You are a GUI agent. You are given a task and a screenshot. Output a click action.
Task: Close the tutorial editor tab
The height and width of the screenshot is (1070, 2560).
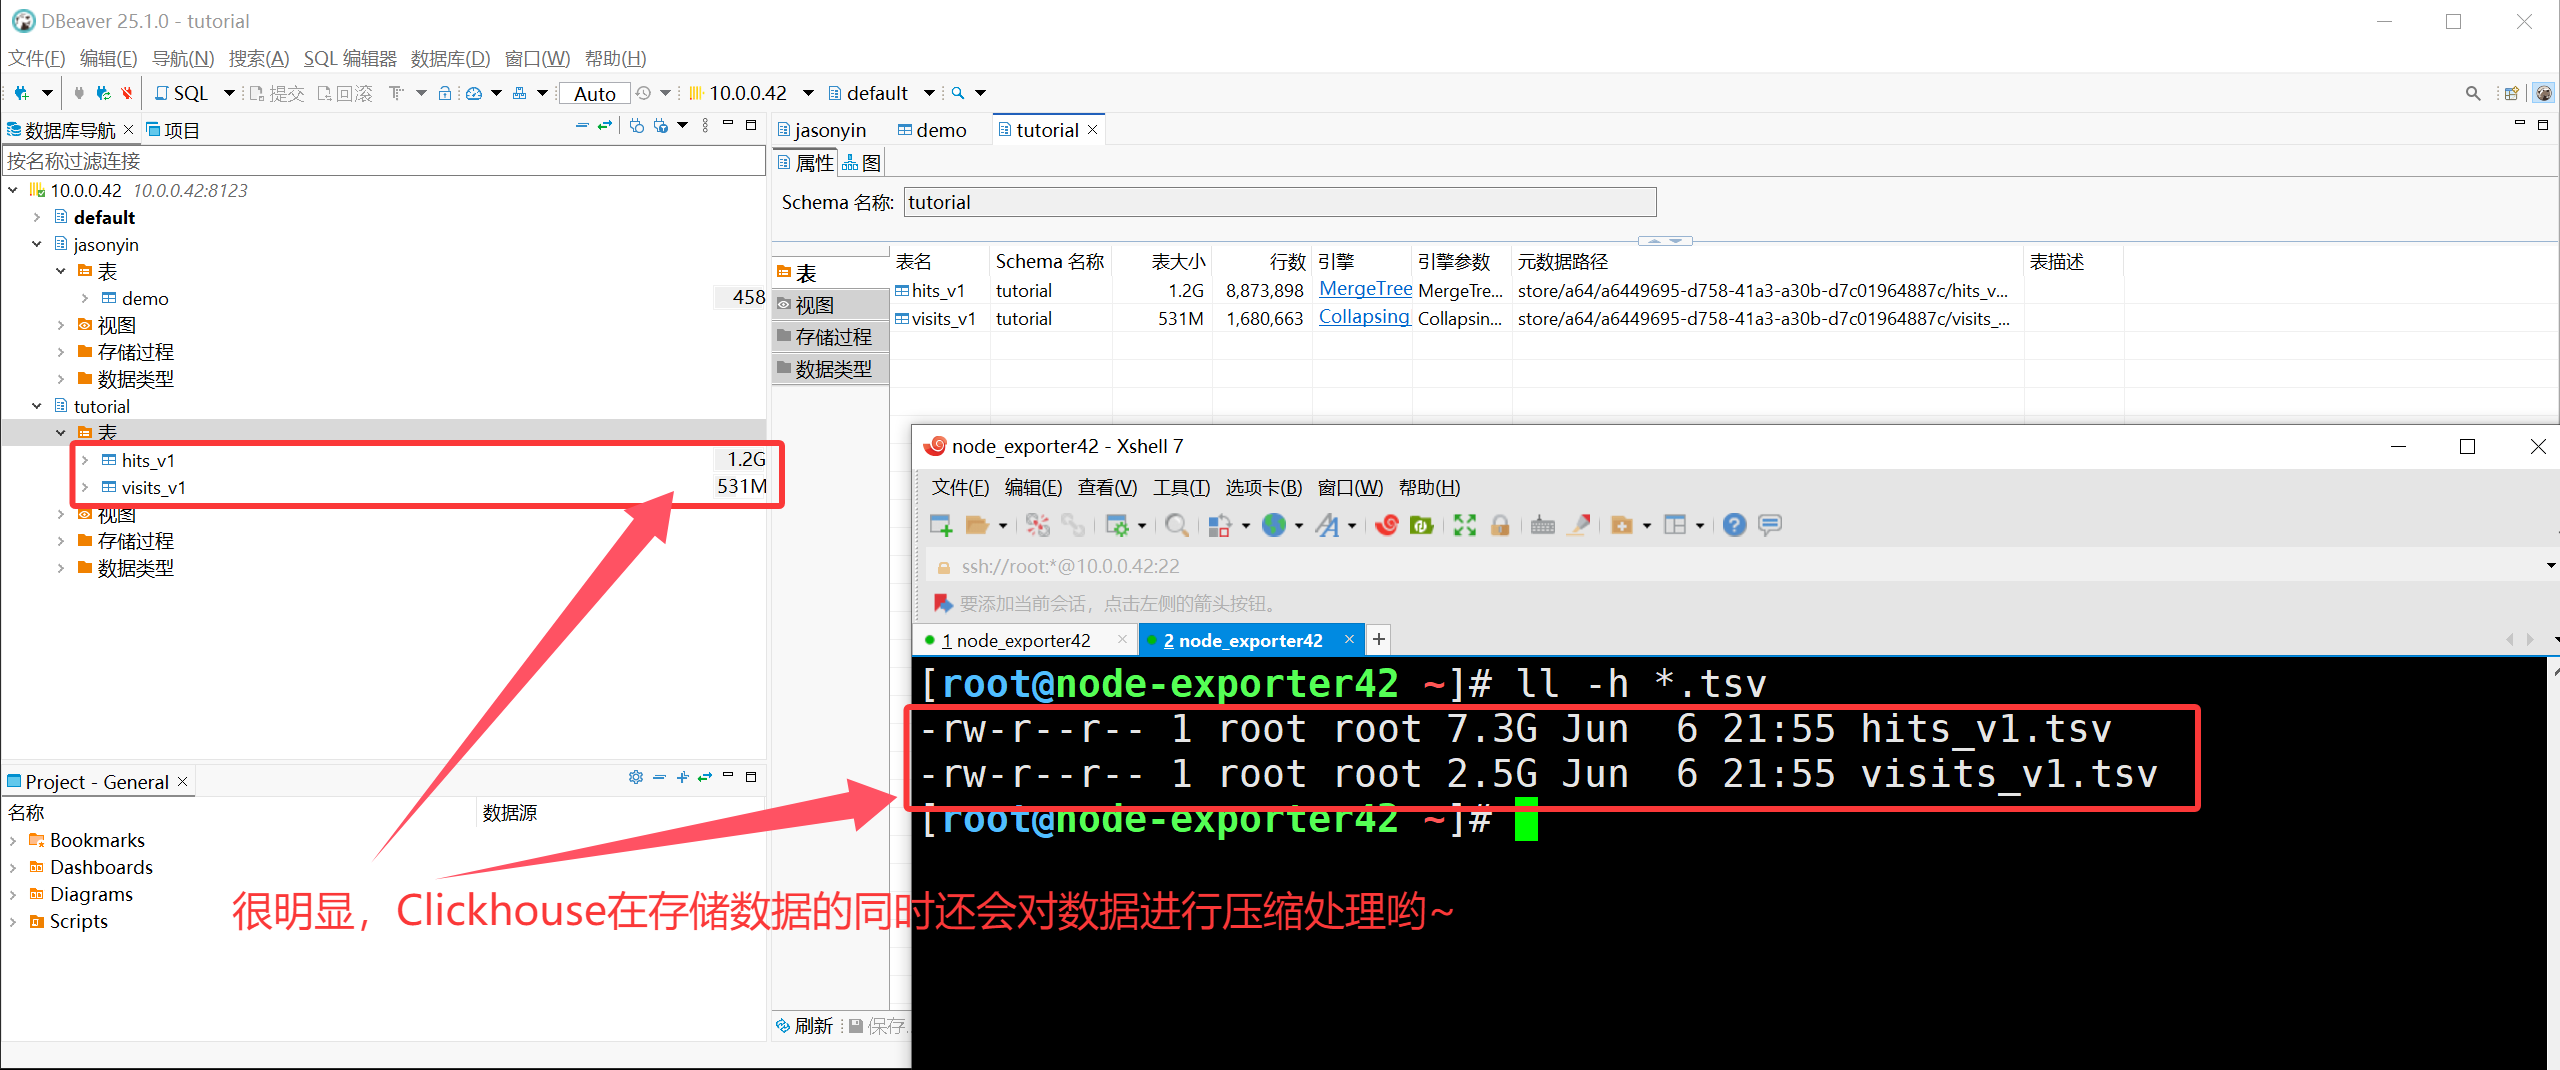click(1093, 129)
